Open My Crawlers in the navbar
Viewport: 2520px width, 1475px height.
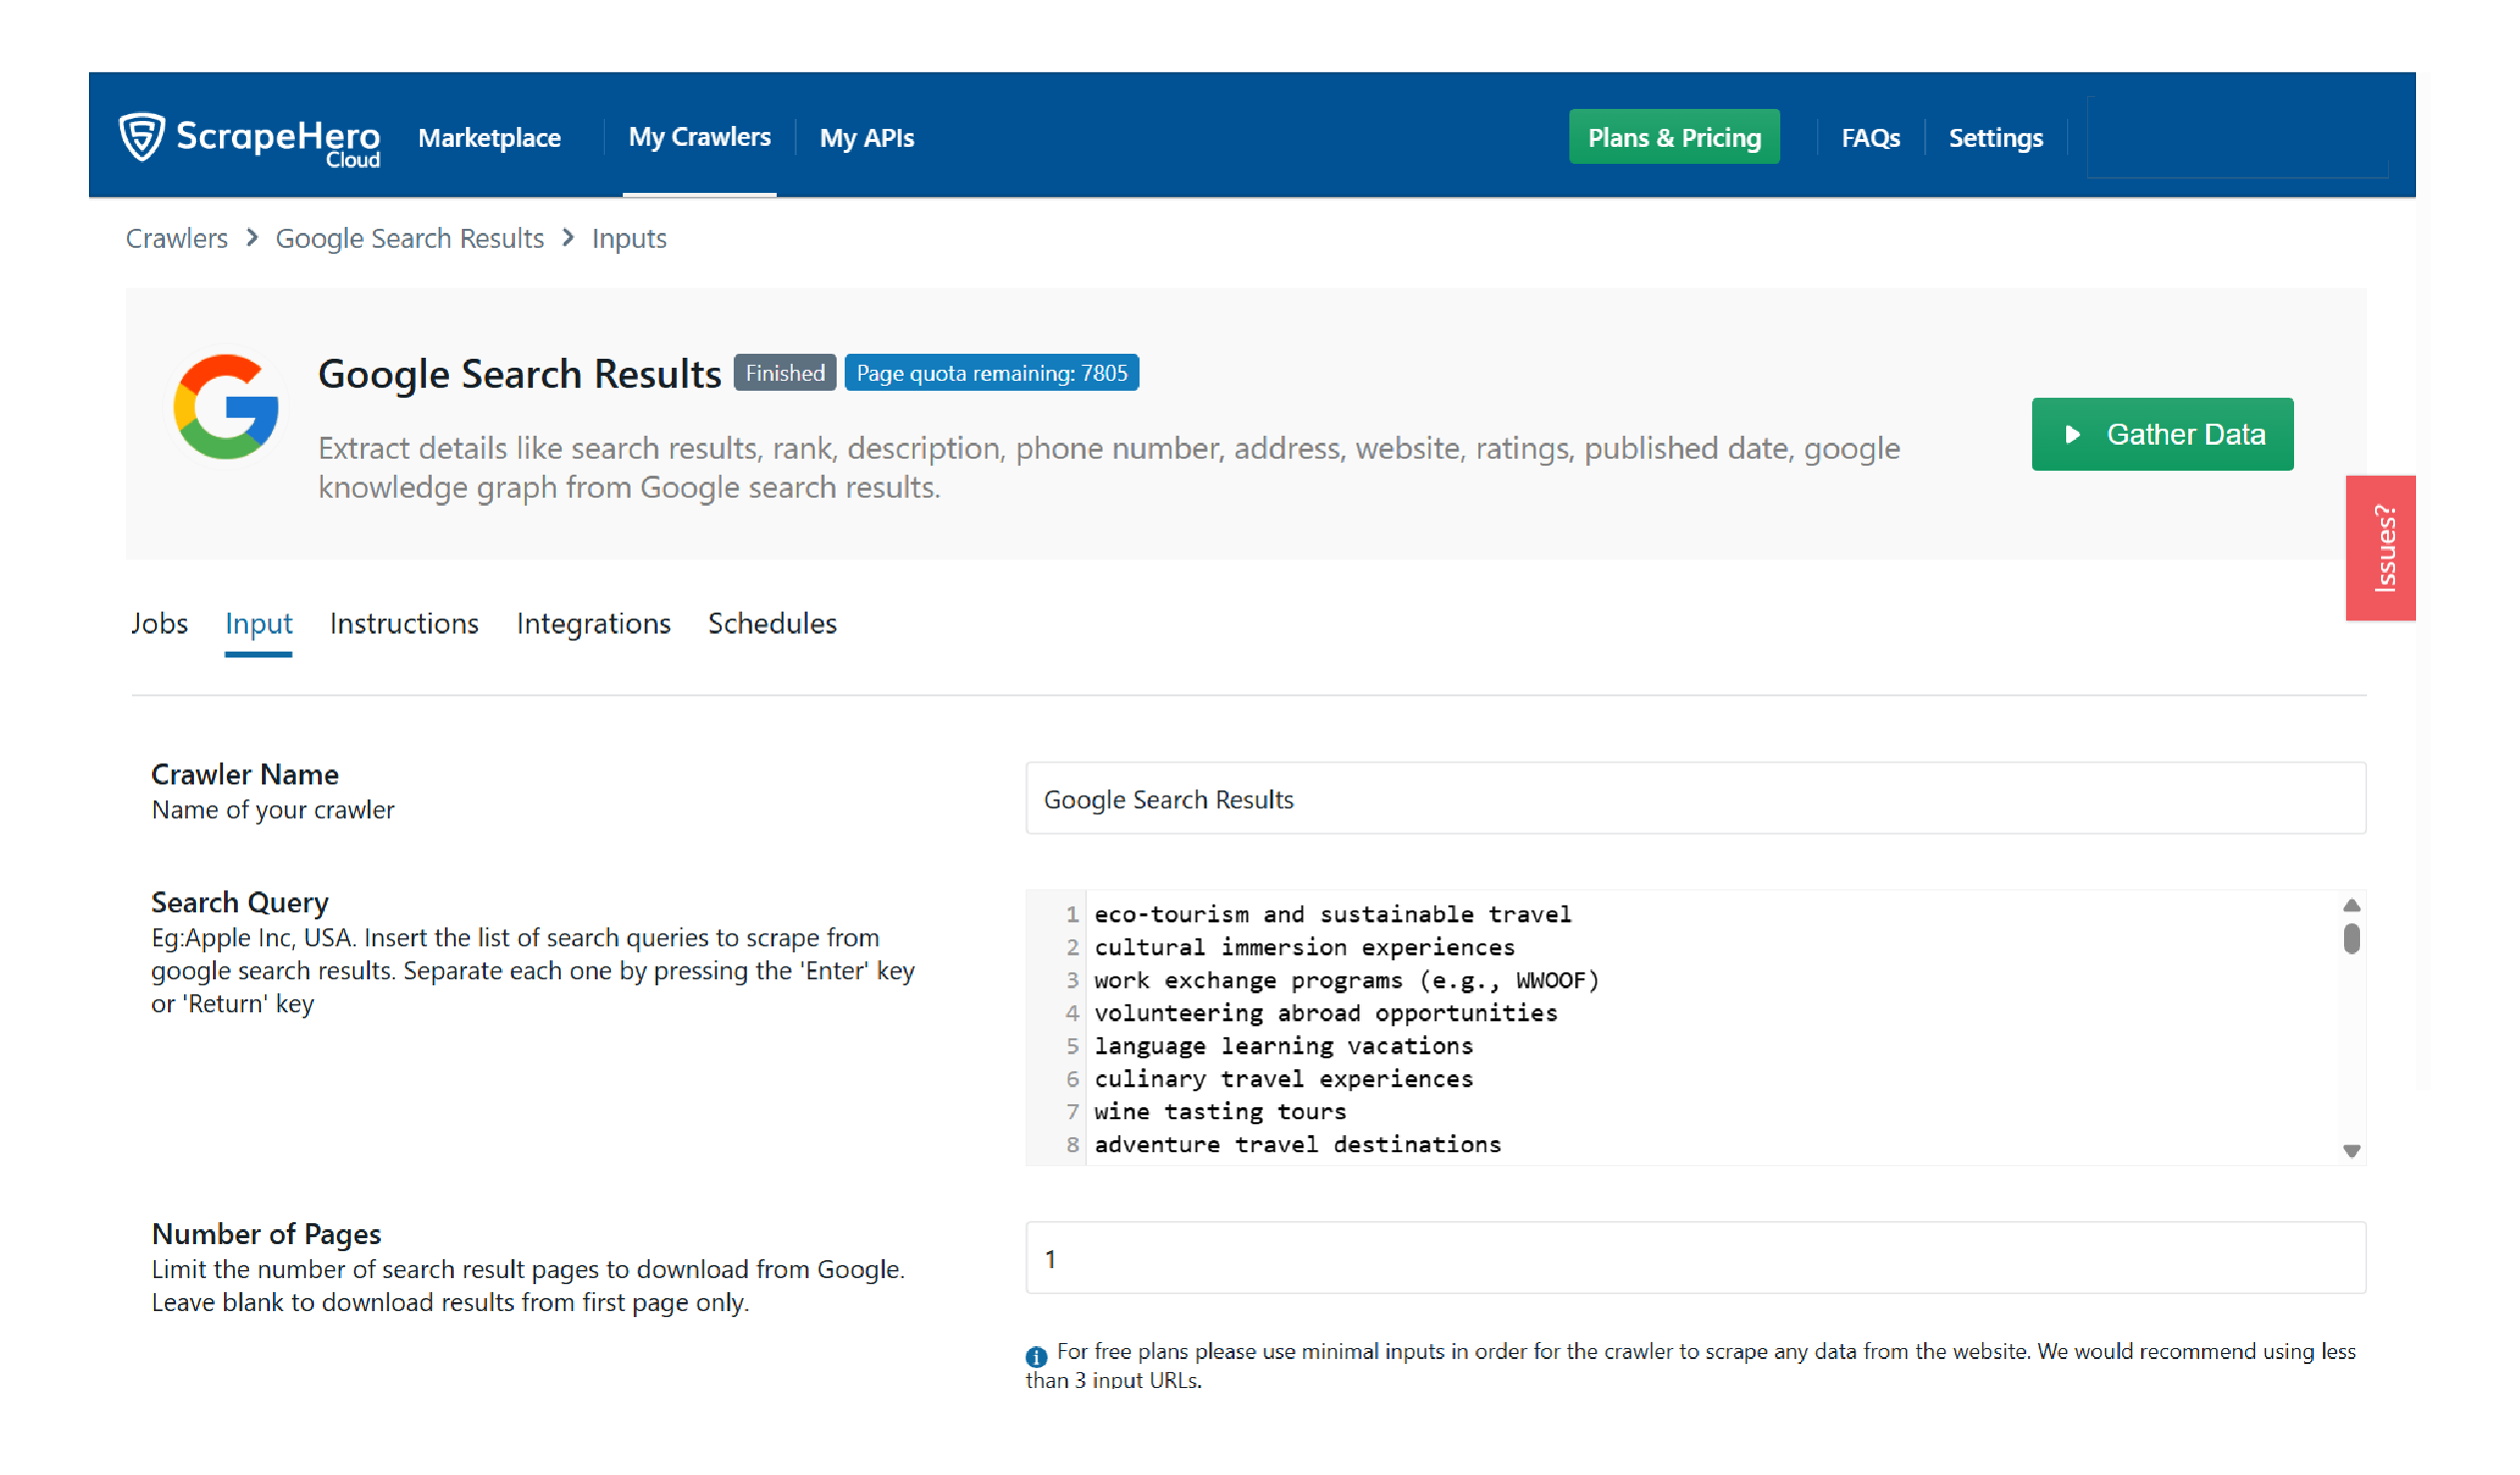[x=699, y=137]
